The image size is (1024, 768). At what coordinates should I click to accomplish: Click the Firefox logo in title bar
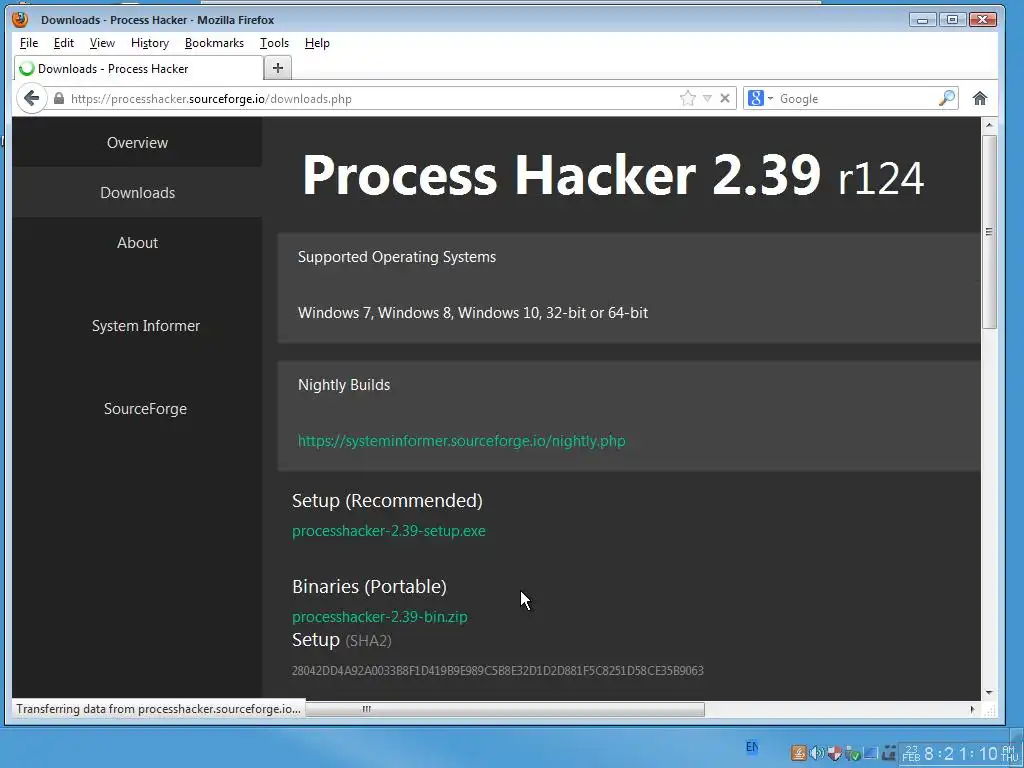(x=21, y=19)
